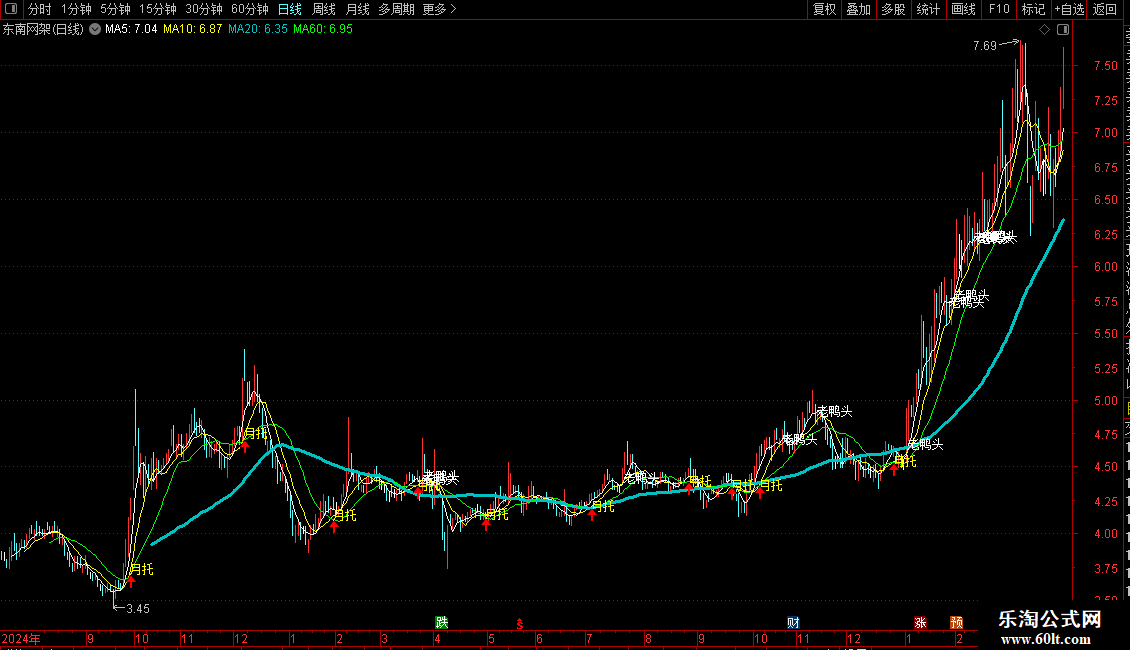Select the 30分钟 period tab
This screenshot has width=1130, height=650.
(x=204, y=9)
